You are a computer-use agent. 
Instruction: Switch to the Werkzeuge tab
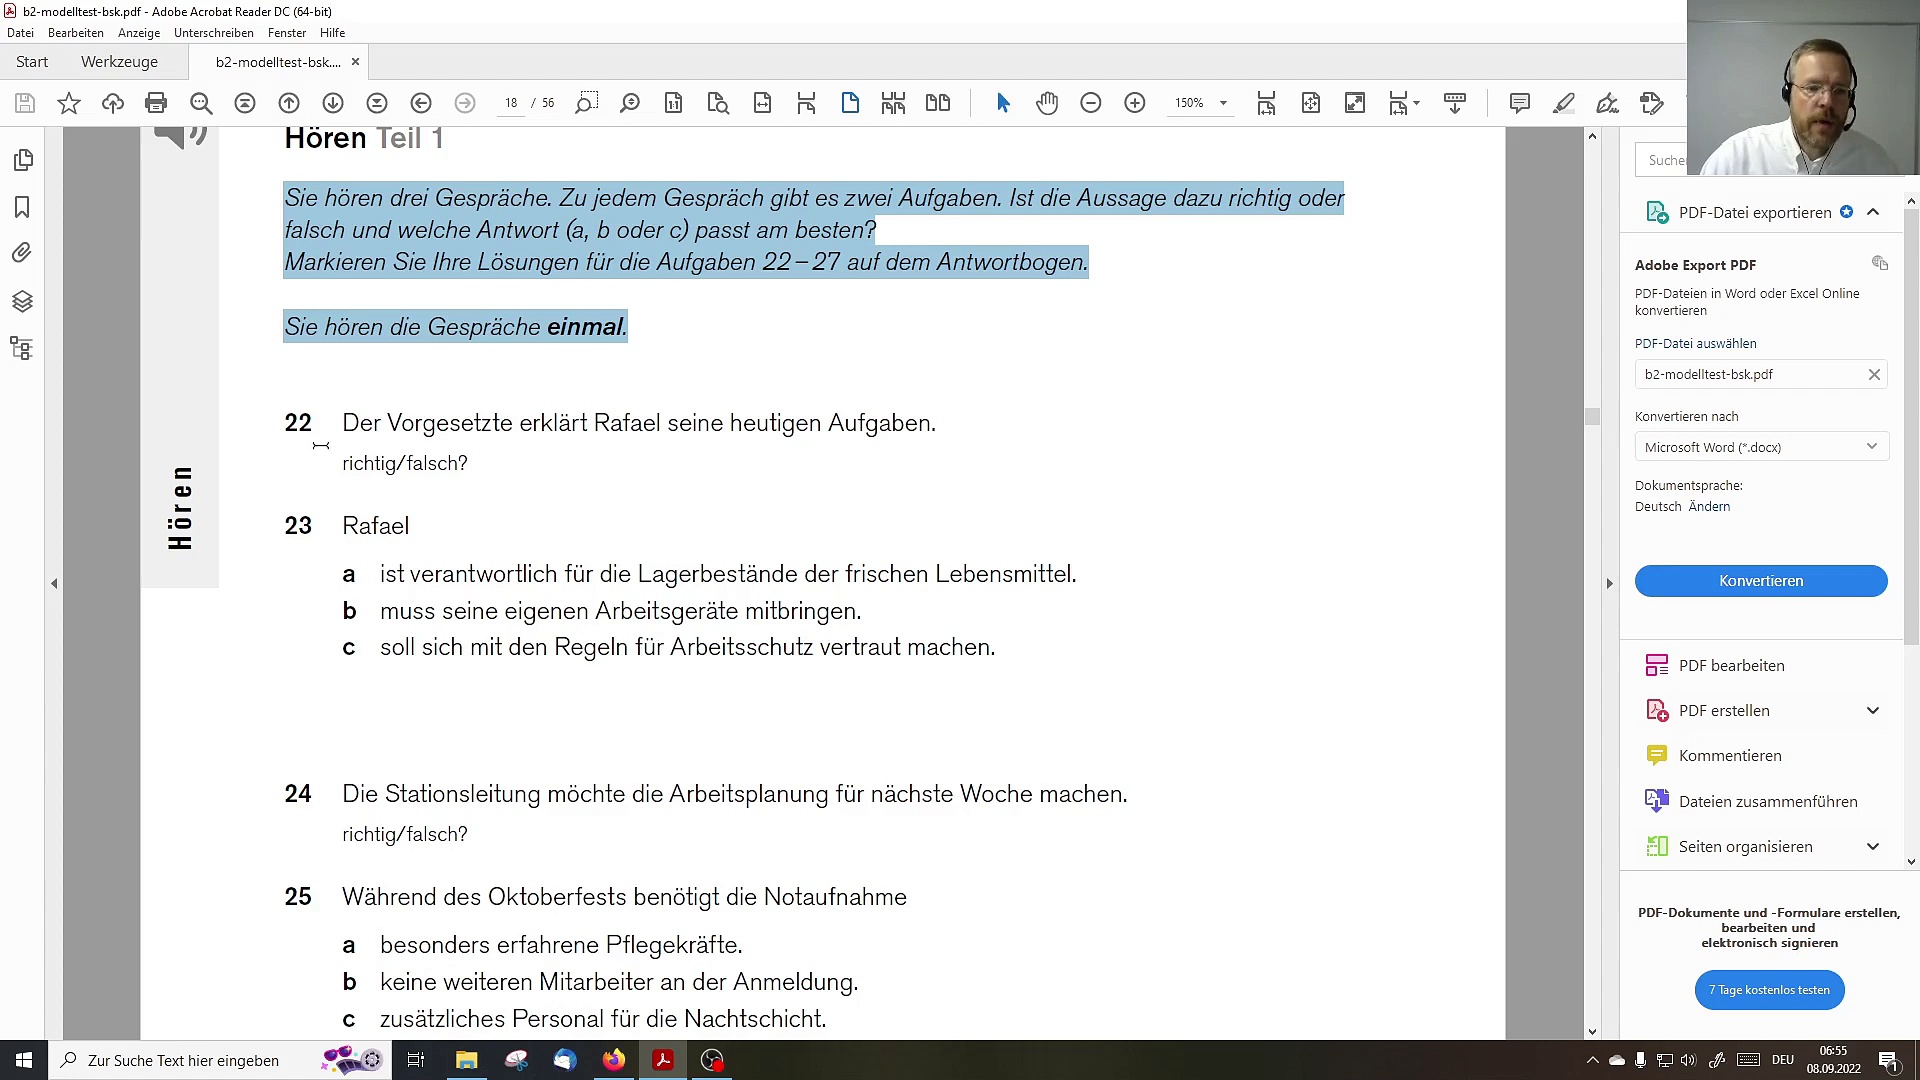pos(119,62)
